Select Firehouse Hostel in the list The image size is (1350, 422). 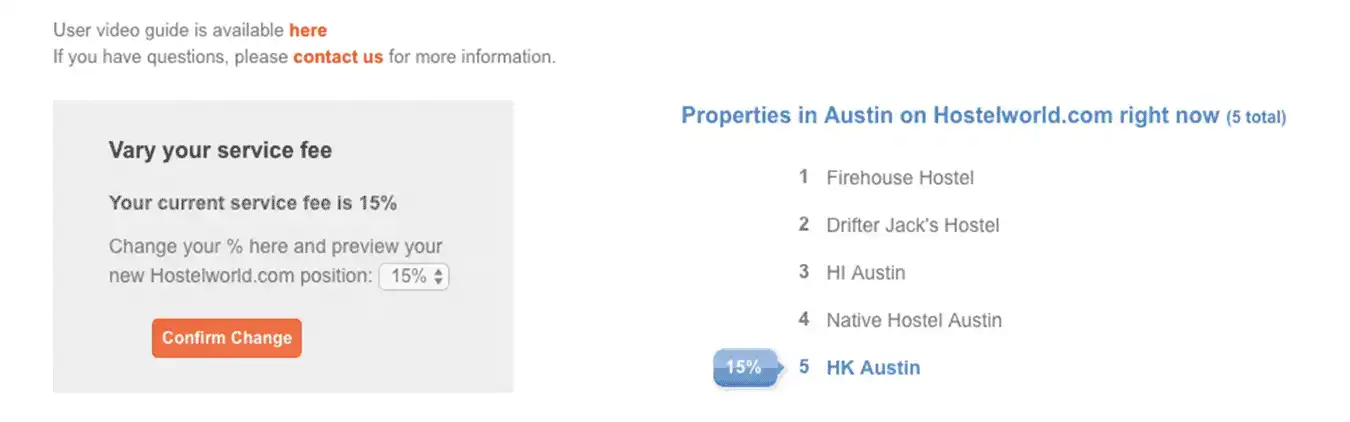(900, 178)
